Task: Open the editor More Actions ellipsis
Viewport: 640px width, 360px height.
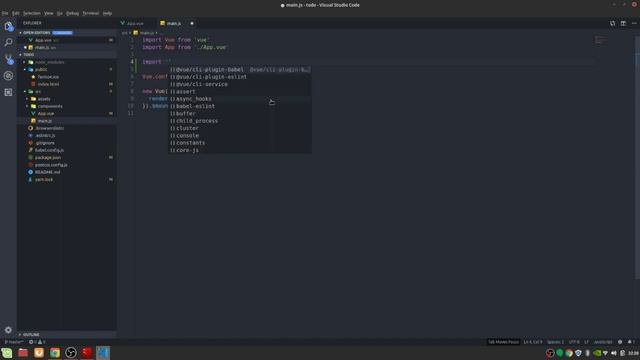Action: pos(634,23)
